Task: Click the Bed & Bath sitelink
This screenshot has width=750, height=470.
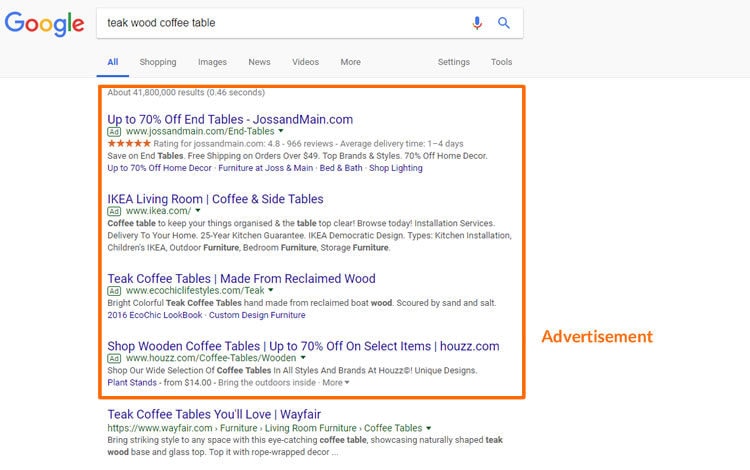Action: pos(341,168)
